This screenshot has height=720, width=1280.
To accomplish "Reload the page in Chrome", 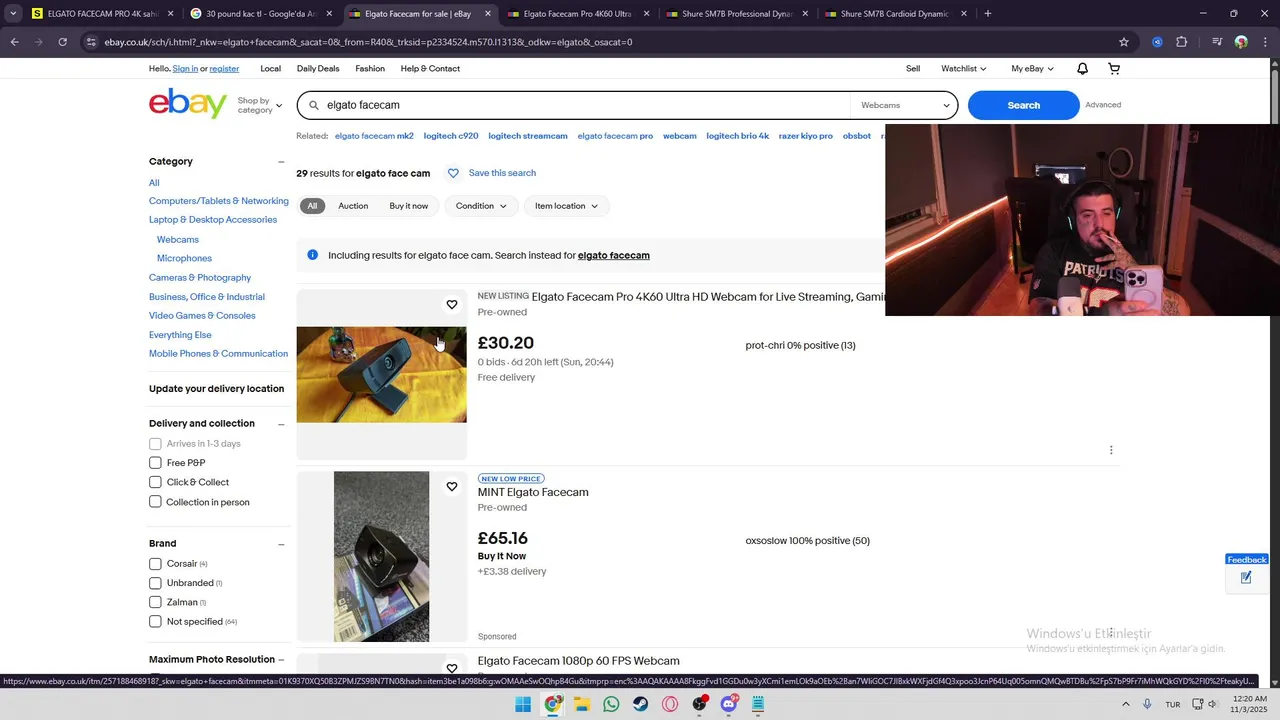I will tap(62, 42).
